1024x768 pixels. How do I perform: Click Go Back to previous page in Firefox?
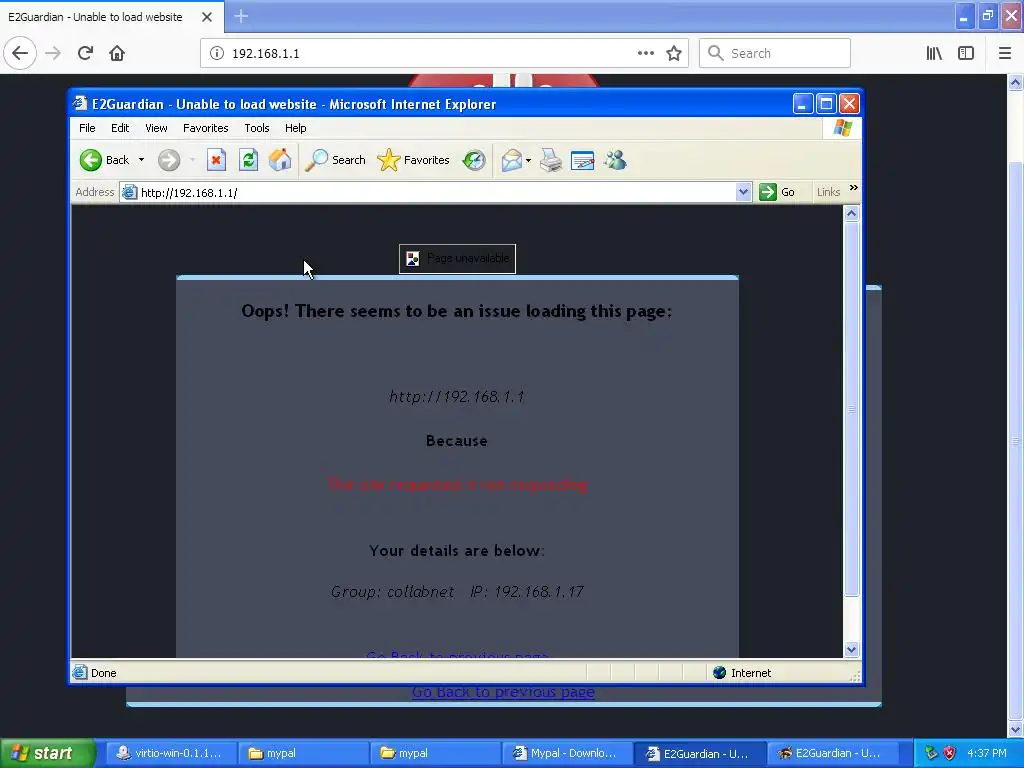[x=503, y=692]
